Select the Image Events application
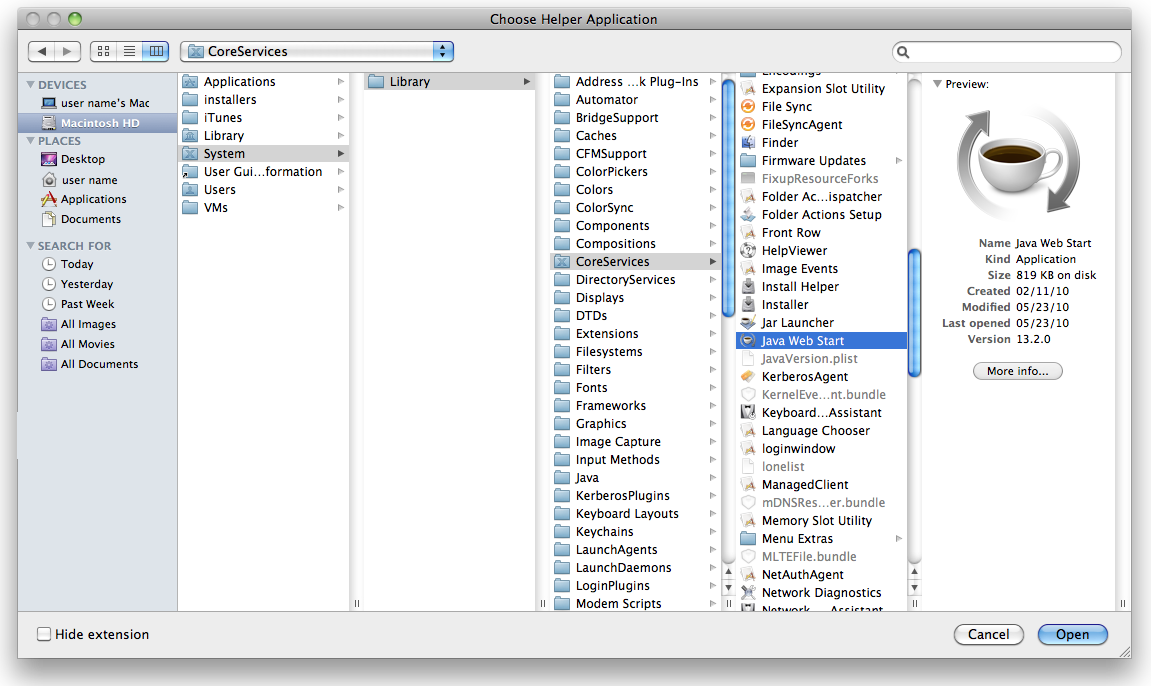 (x=821, y=269)
